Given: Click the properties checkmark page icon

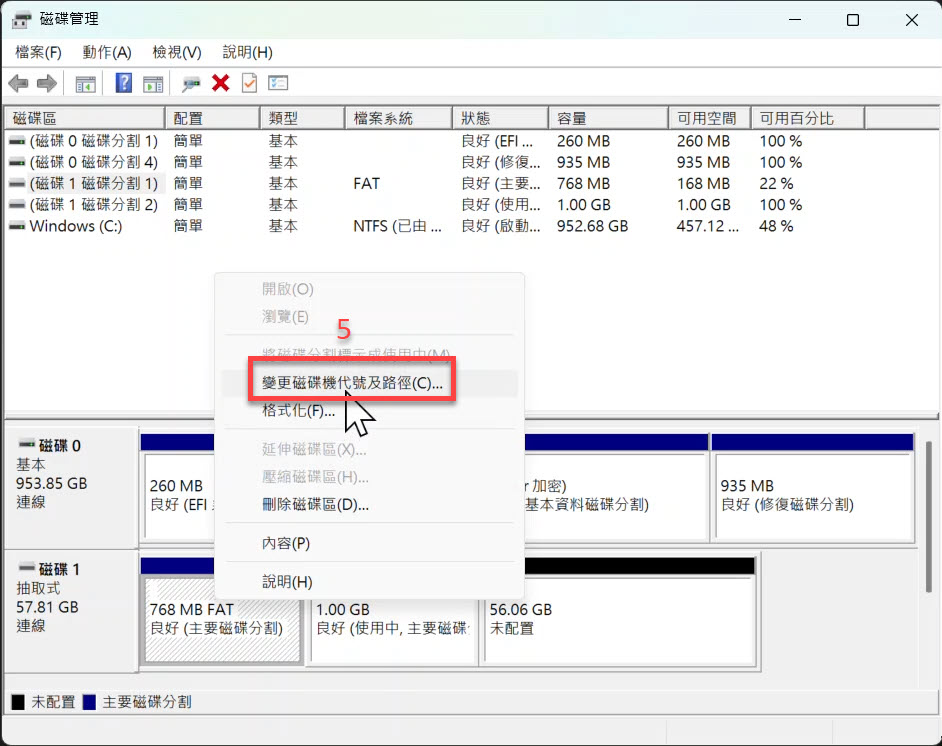Looking at the screenshot, I should pos(249,84).
